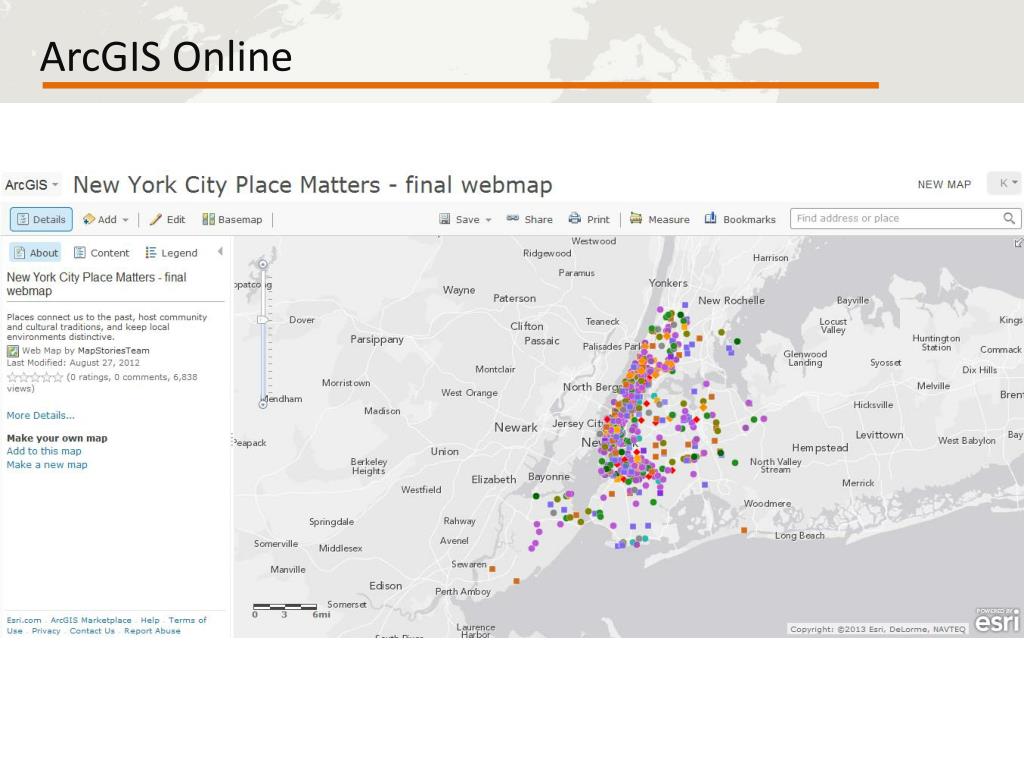Viewport: 1024px width, 768px height.
Task: Click the Newark label on map
Action: [516, 428]
